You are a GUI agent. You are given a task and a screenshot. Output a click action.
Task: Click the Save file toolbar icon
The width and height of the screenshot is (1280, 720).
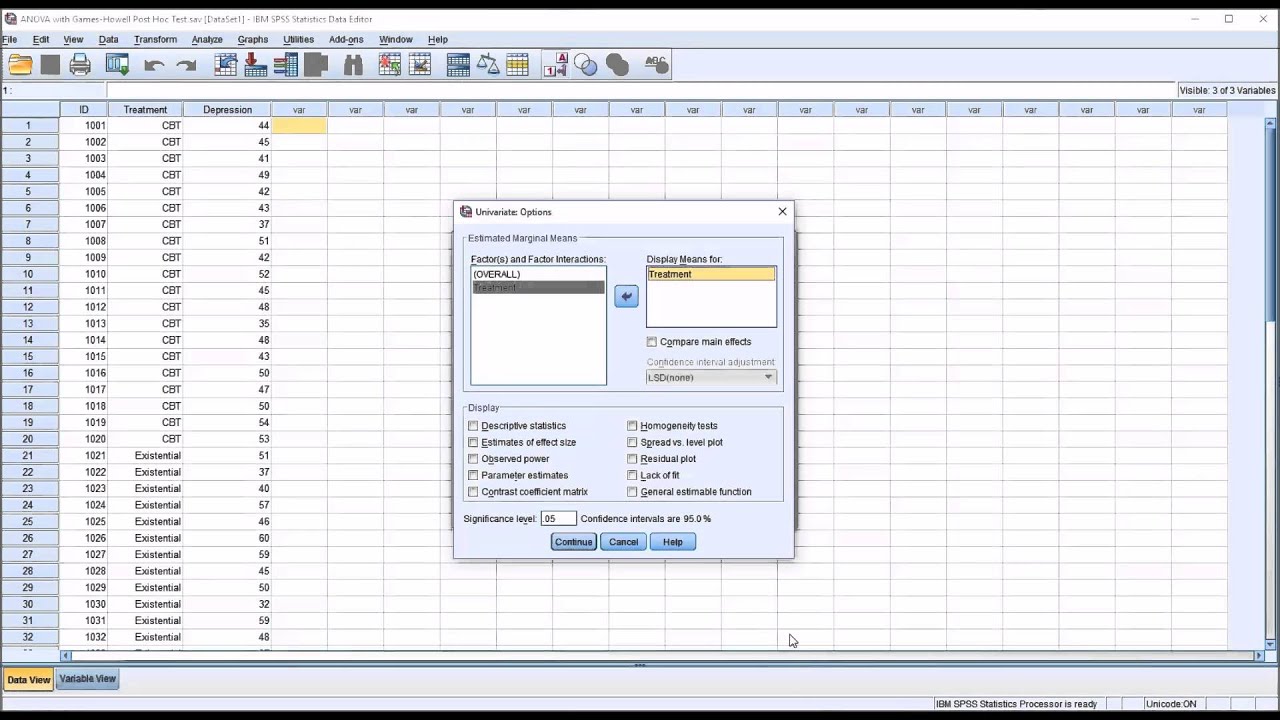(x=50, y=65)
